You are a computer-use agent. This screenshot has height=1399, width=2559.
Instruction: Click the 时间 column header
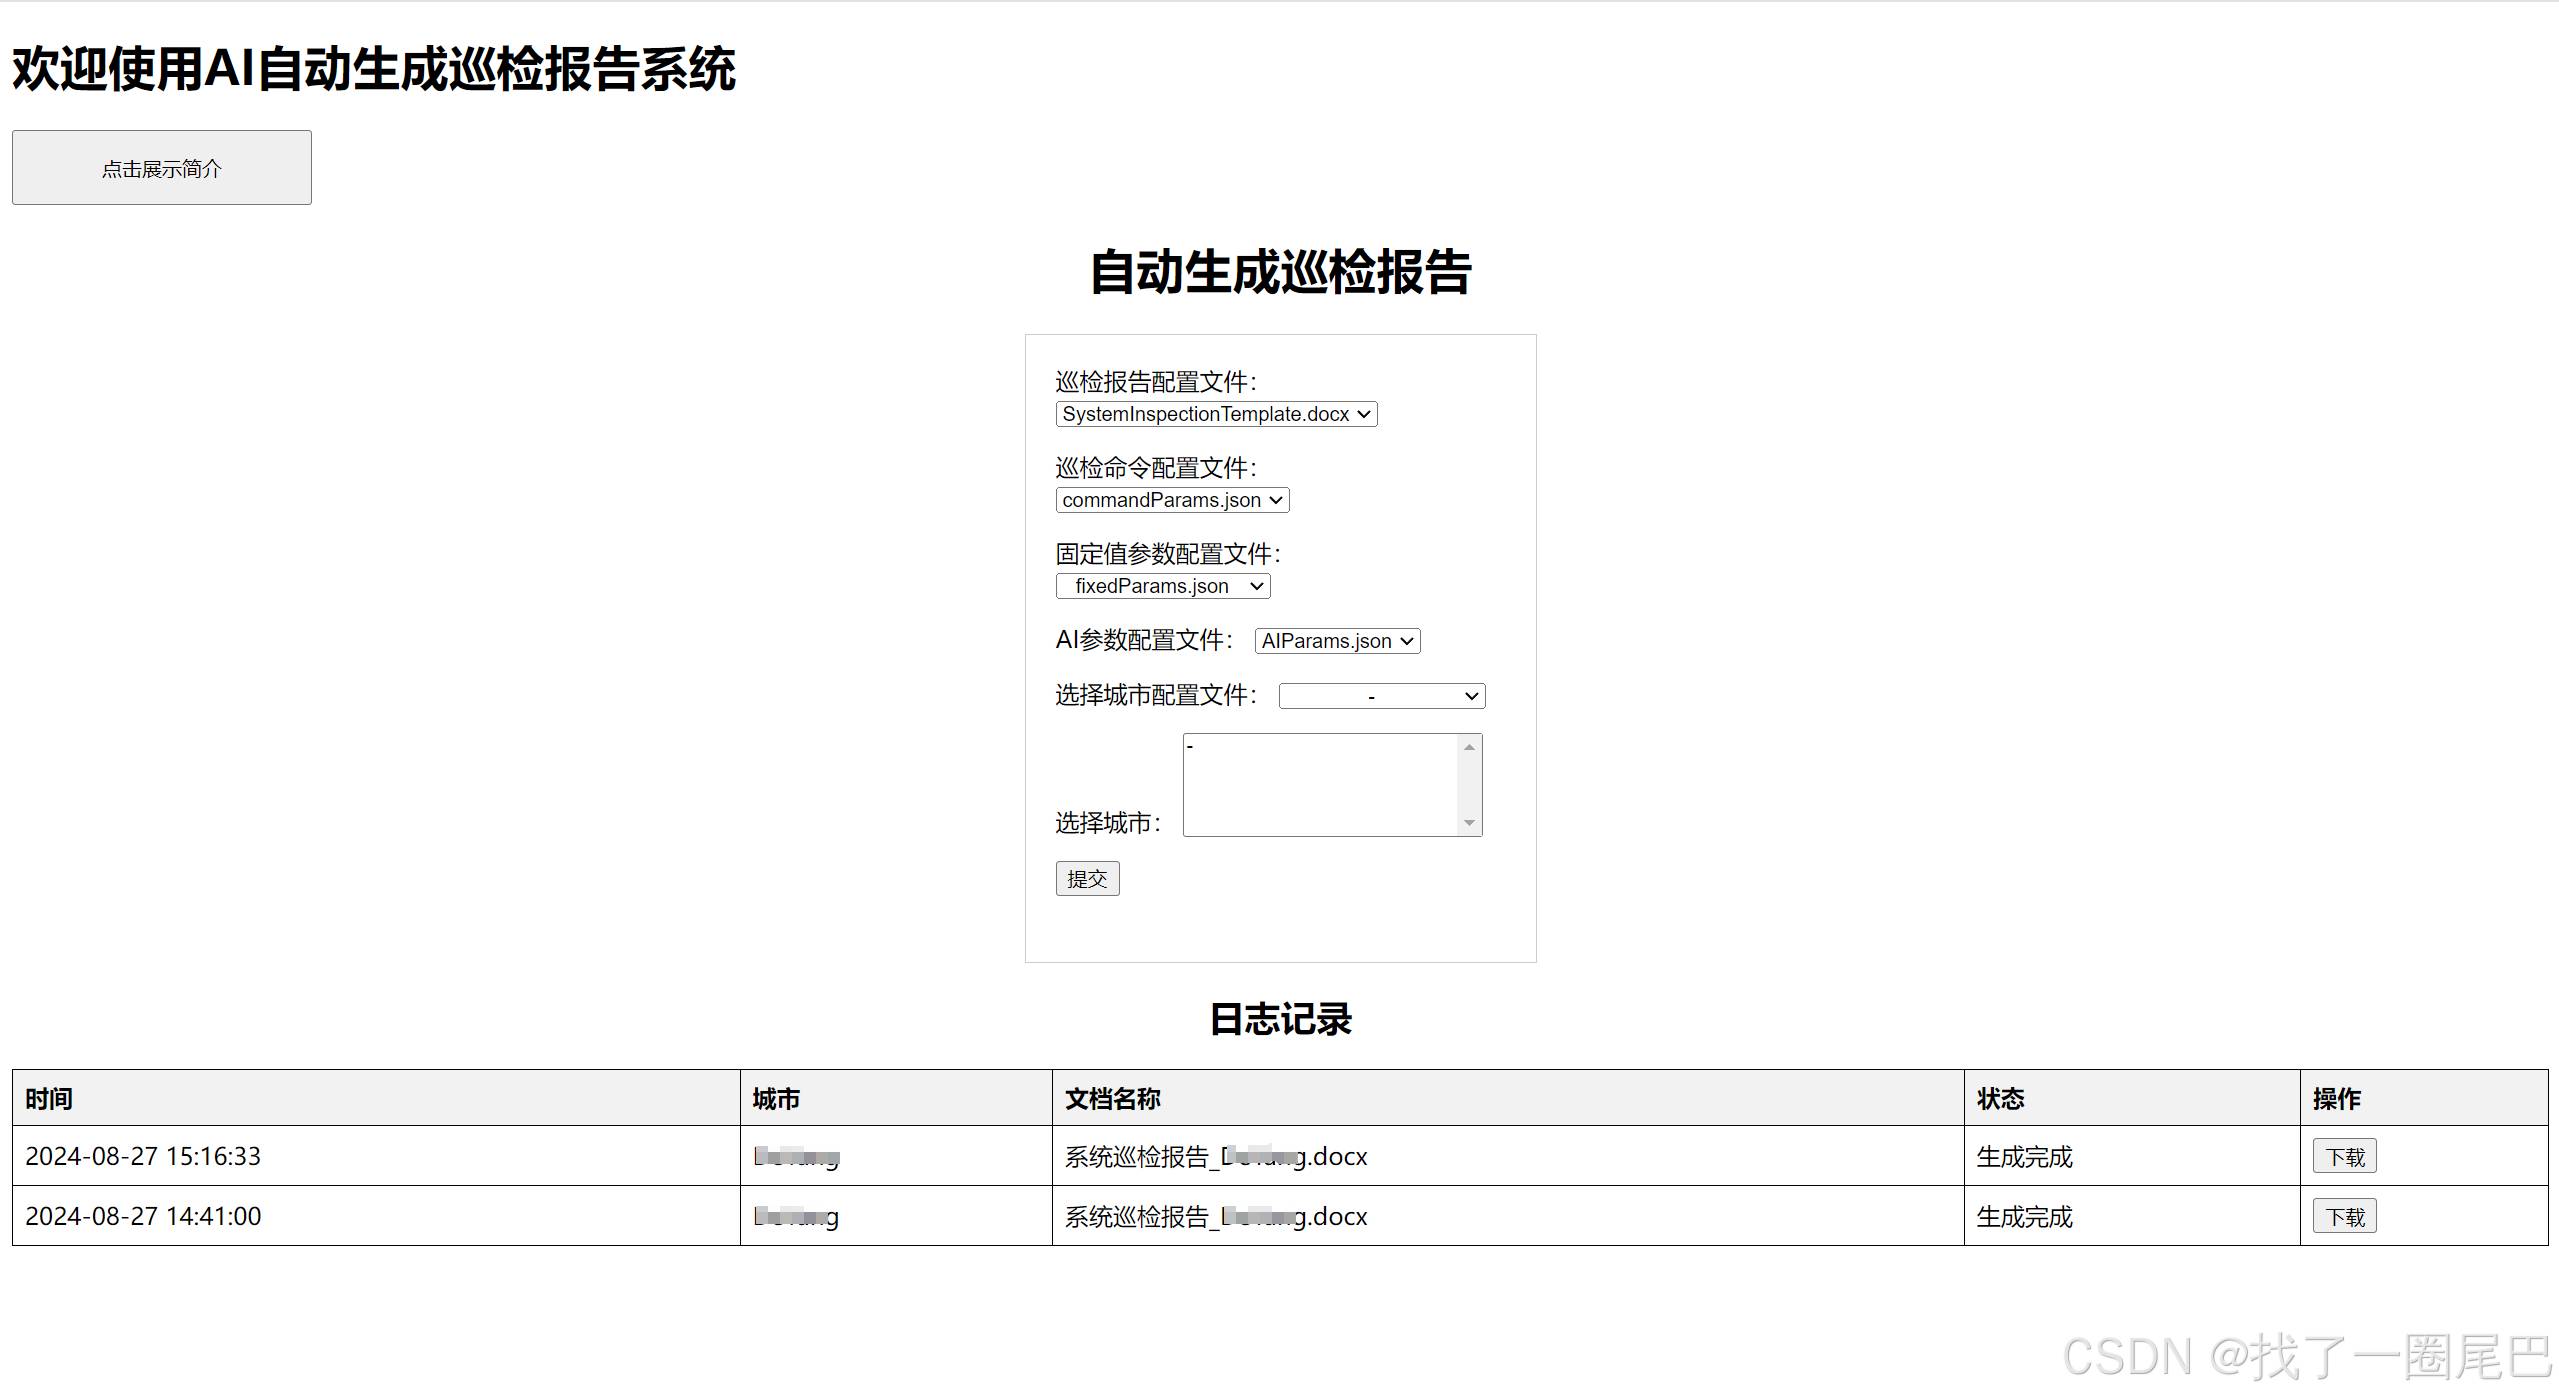[x=49, y=1099]
